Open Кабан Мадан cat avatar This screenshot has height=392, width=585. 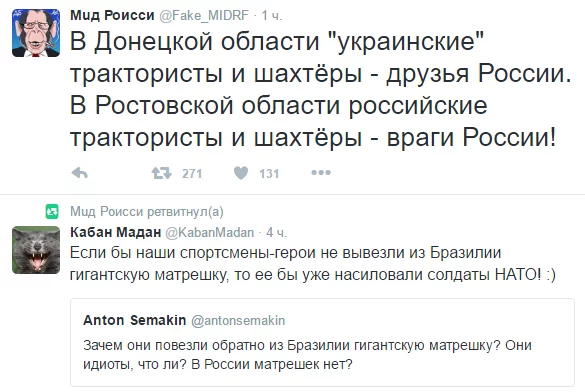[36, 250]
